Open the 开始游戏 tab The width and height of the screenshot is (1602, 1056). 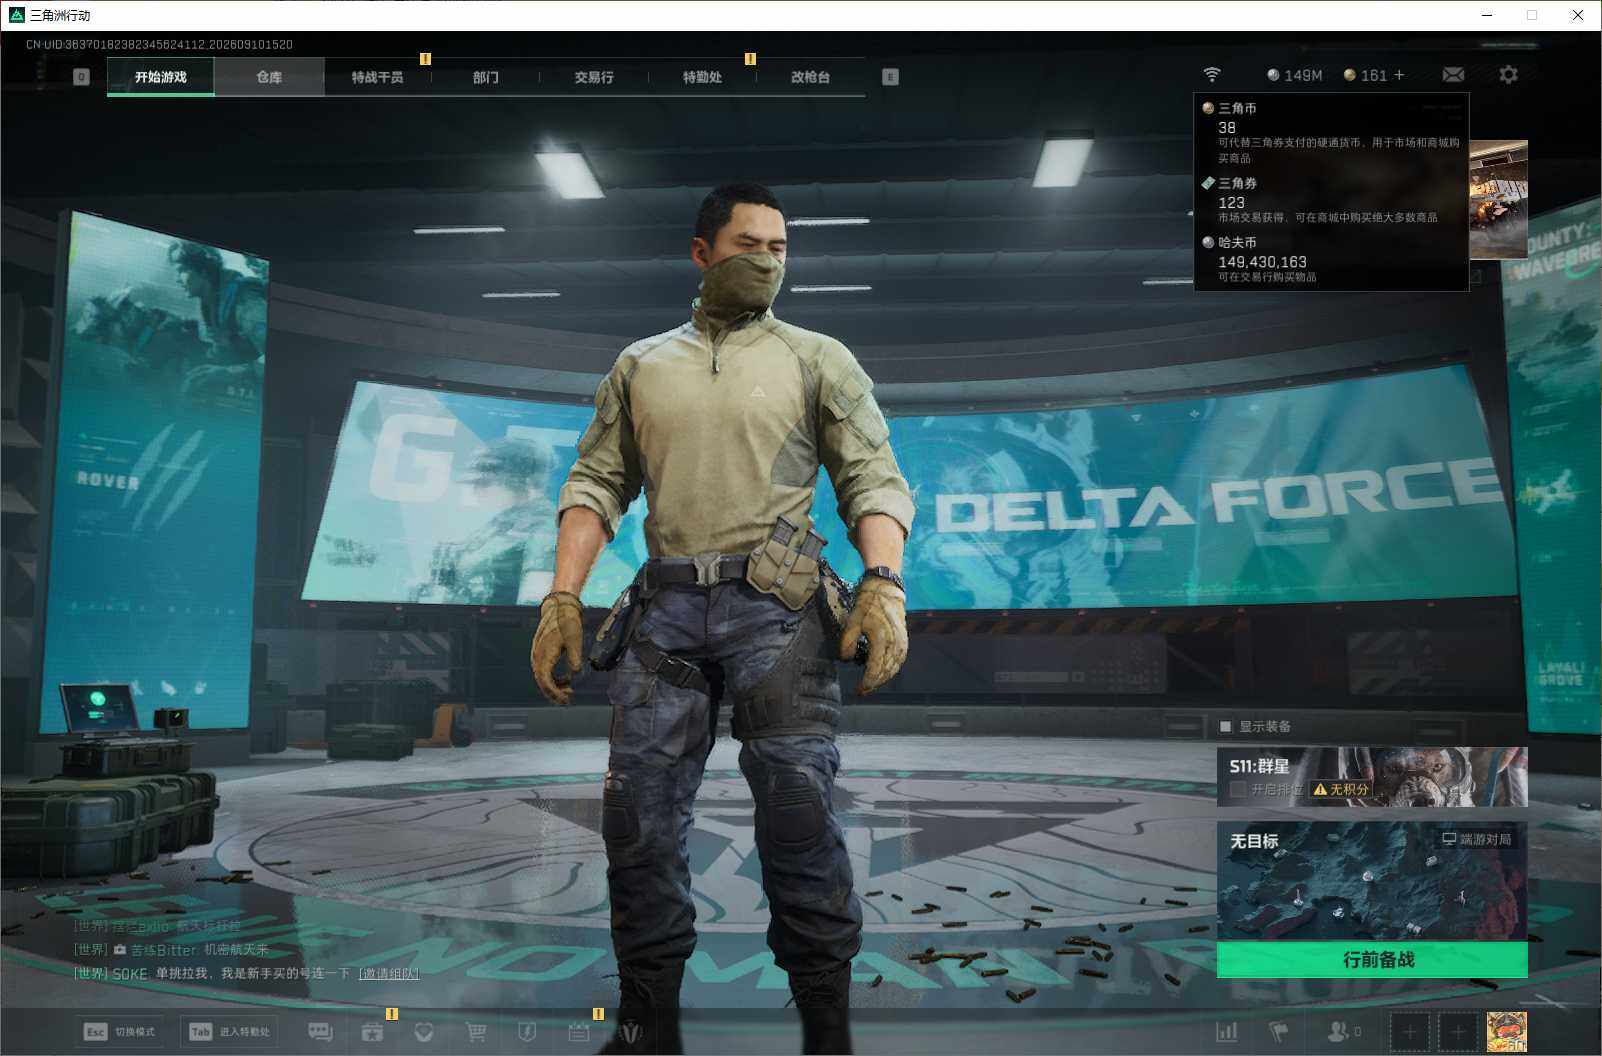(x=161, y=77)
